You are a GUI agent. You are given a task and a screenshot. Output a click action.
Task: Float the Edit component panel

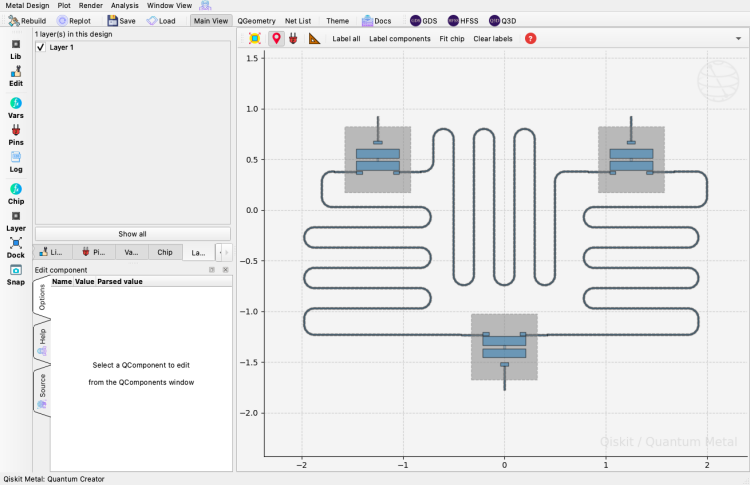(212, 270)
